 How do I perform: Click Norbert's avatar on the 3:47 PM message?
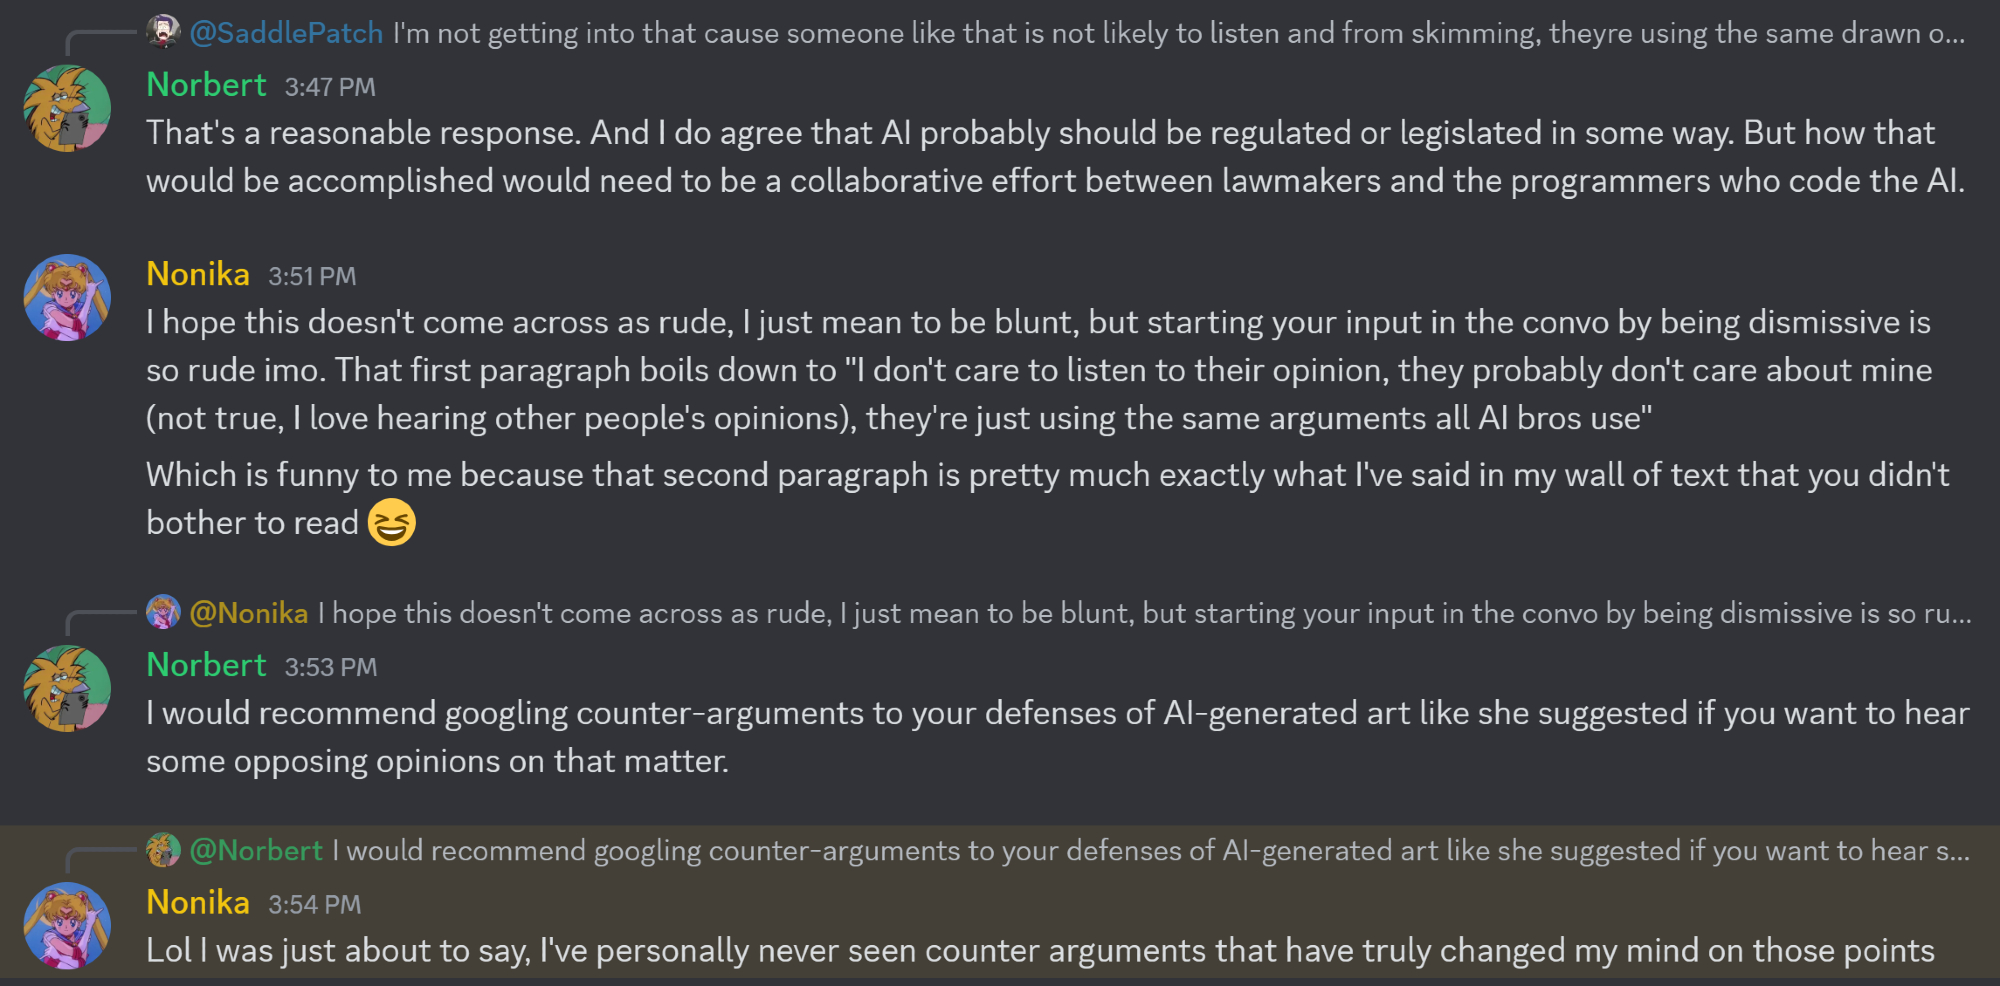[67, 108]
